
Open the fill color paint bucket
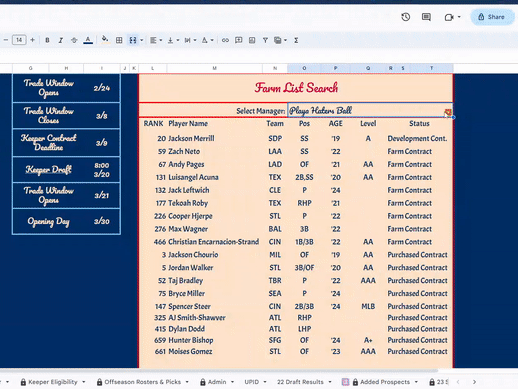tap(105, 40)
